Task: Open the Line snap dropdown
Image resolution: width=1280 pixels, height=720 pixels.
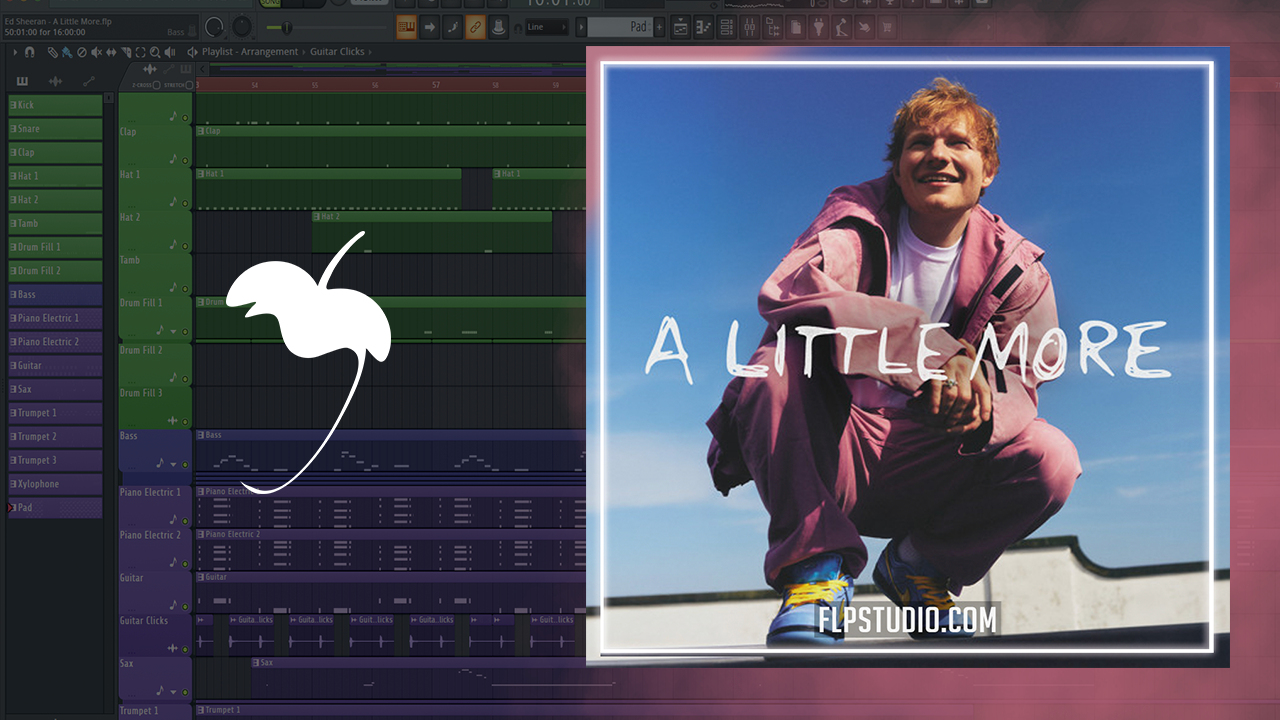Action: tap(547, 27)
